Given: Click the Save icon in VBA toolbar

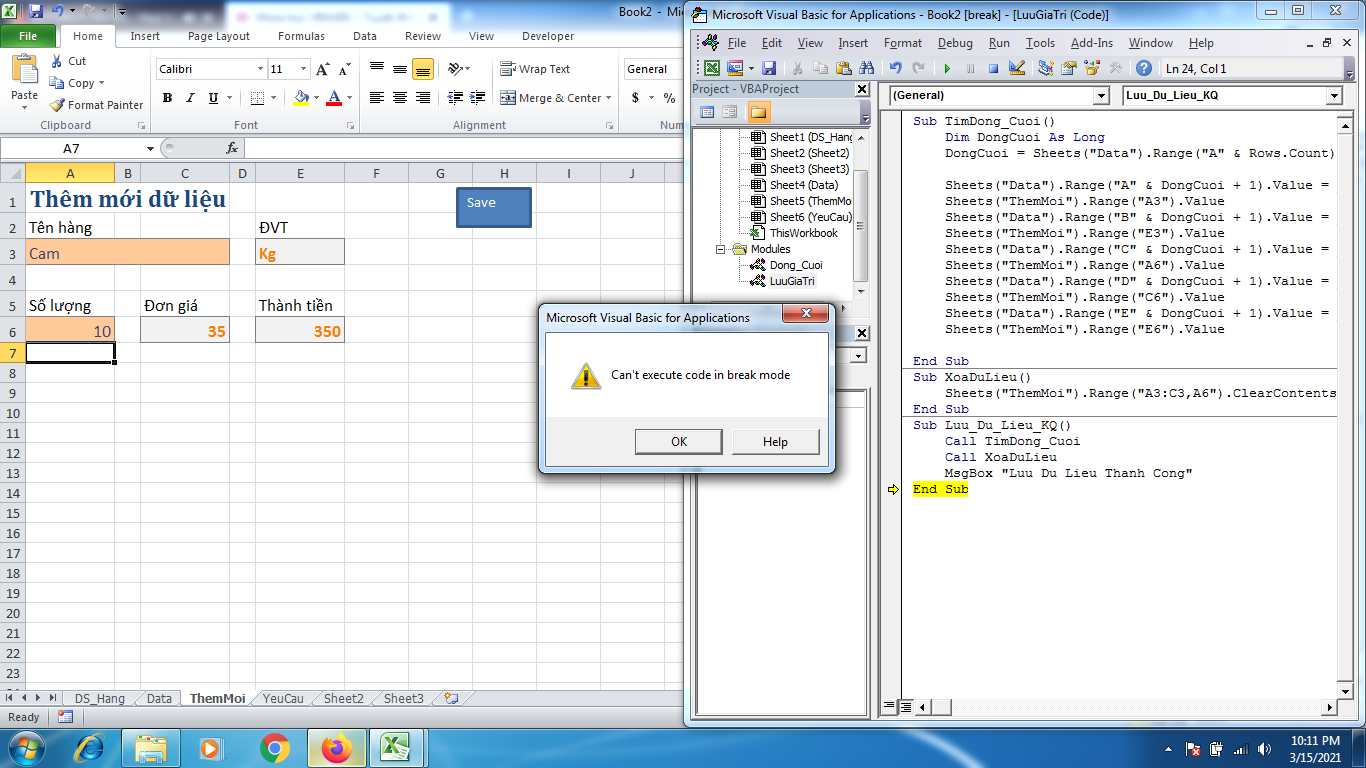Looking at the screenshot, I should point(769,68).
